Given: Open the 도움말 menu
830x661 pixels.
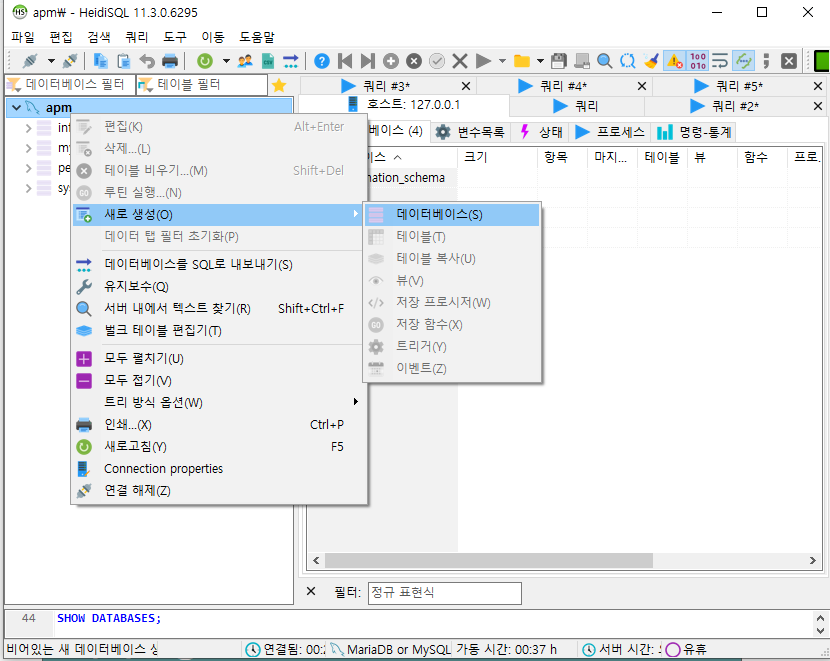Looking at the screenshot, I should click(x=257, y=37).
